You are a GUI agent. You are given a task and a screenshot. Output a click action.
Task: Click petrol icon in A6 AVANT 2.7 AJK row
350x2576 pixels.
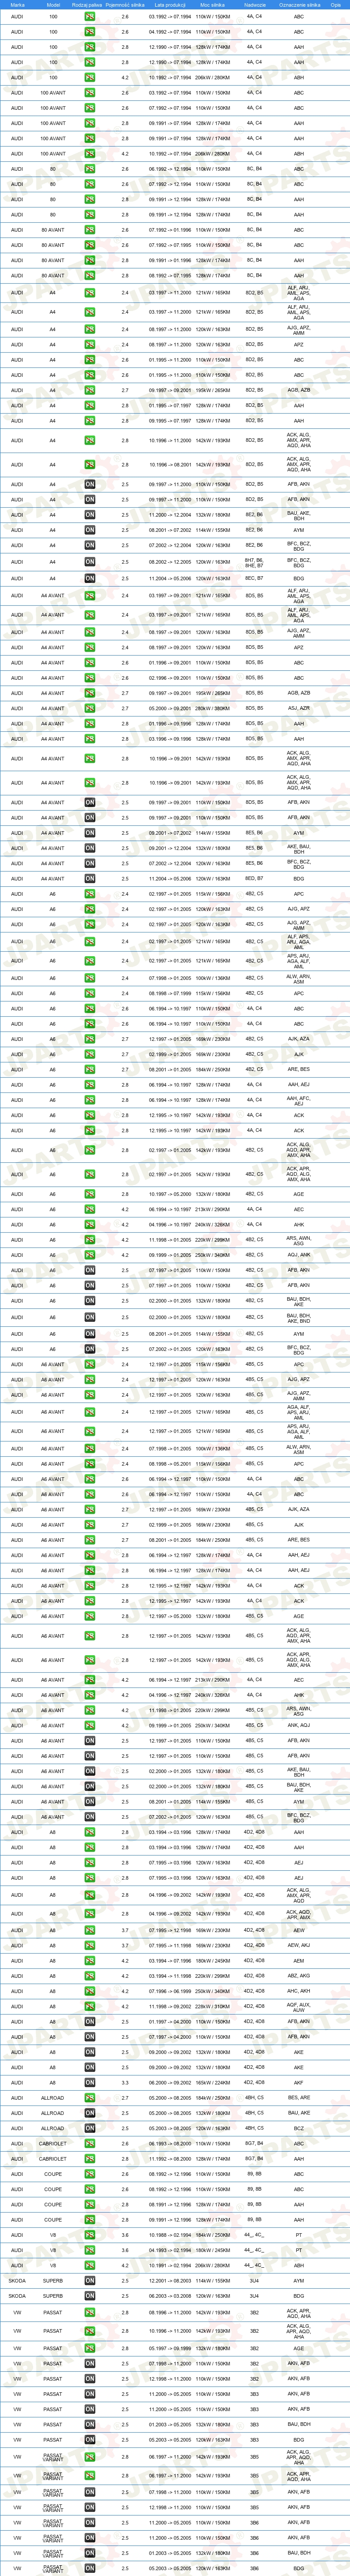90,1524
